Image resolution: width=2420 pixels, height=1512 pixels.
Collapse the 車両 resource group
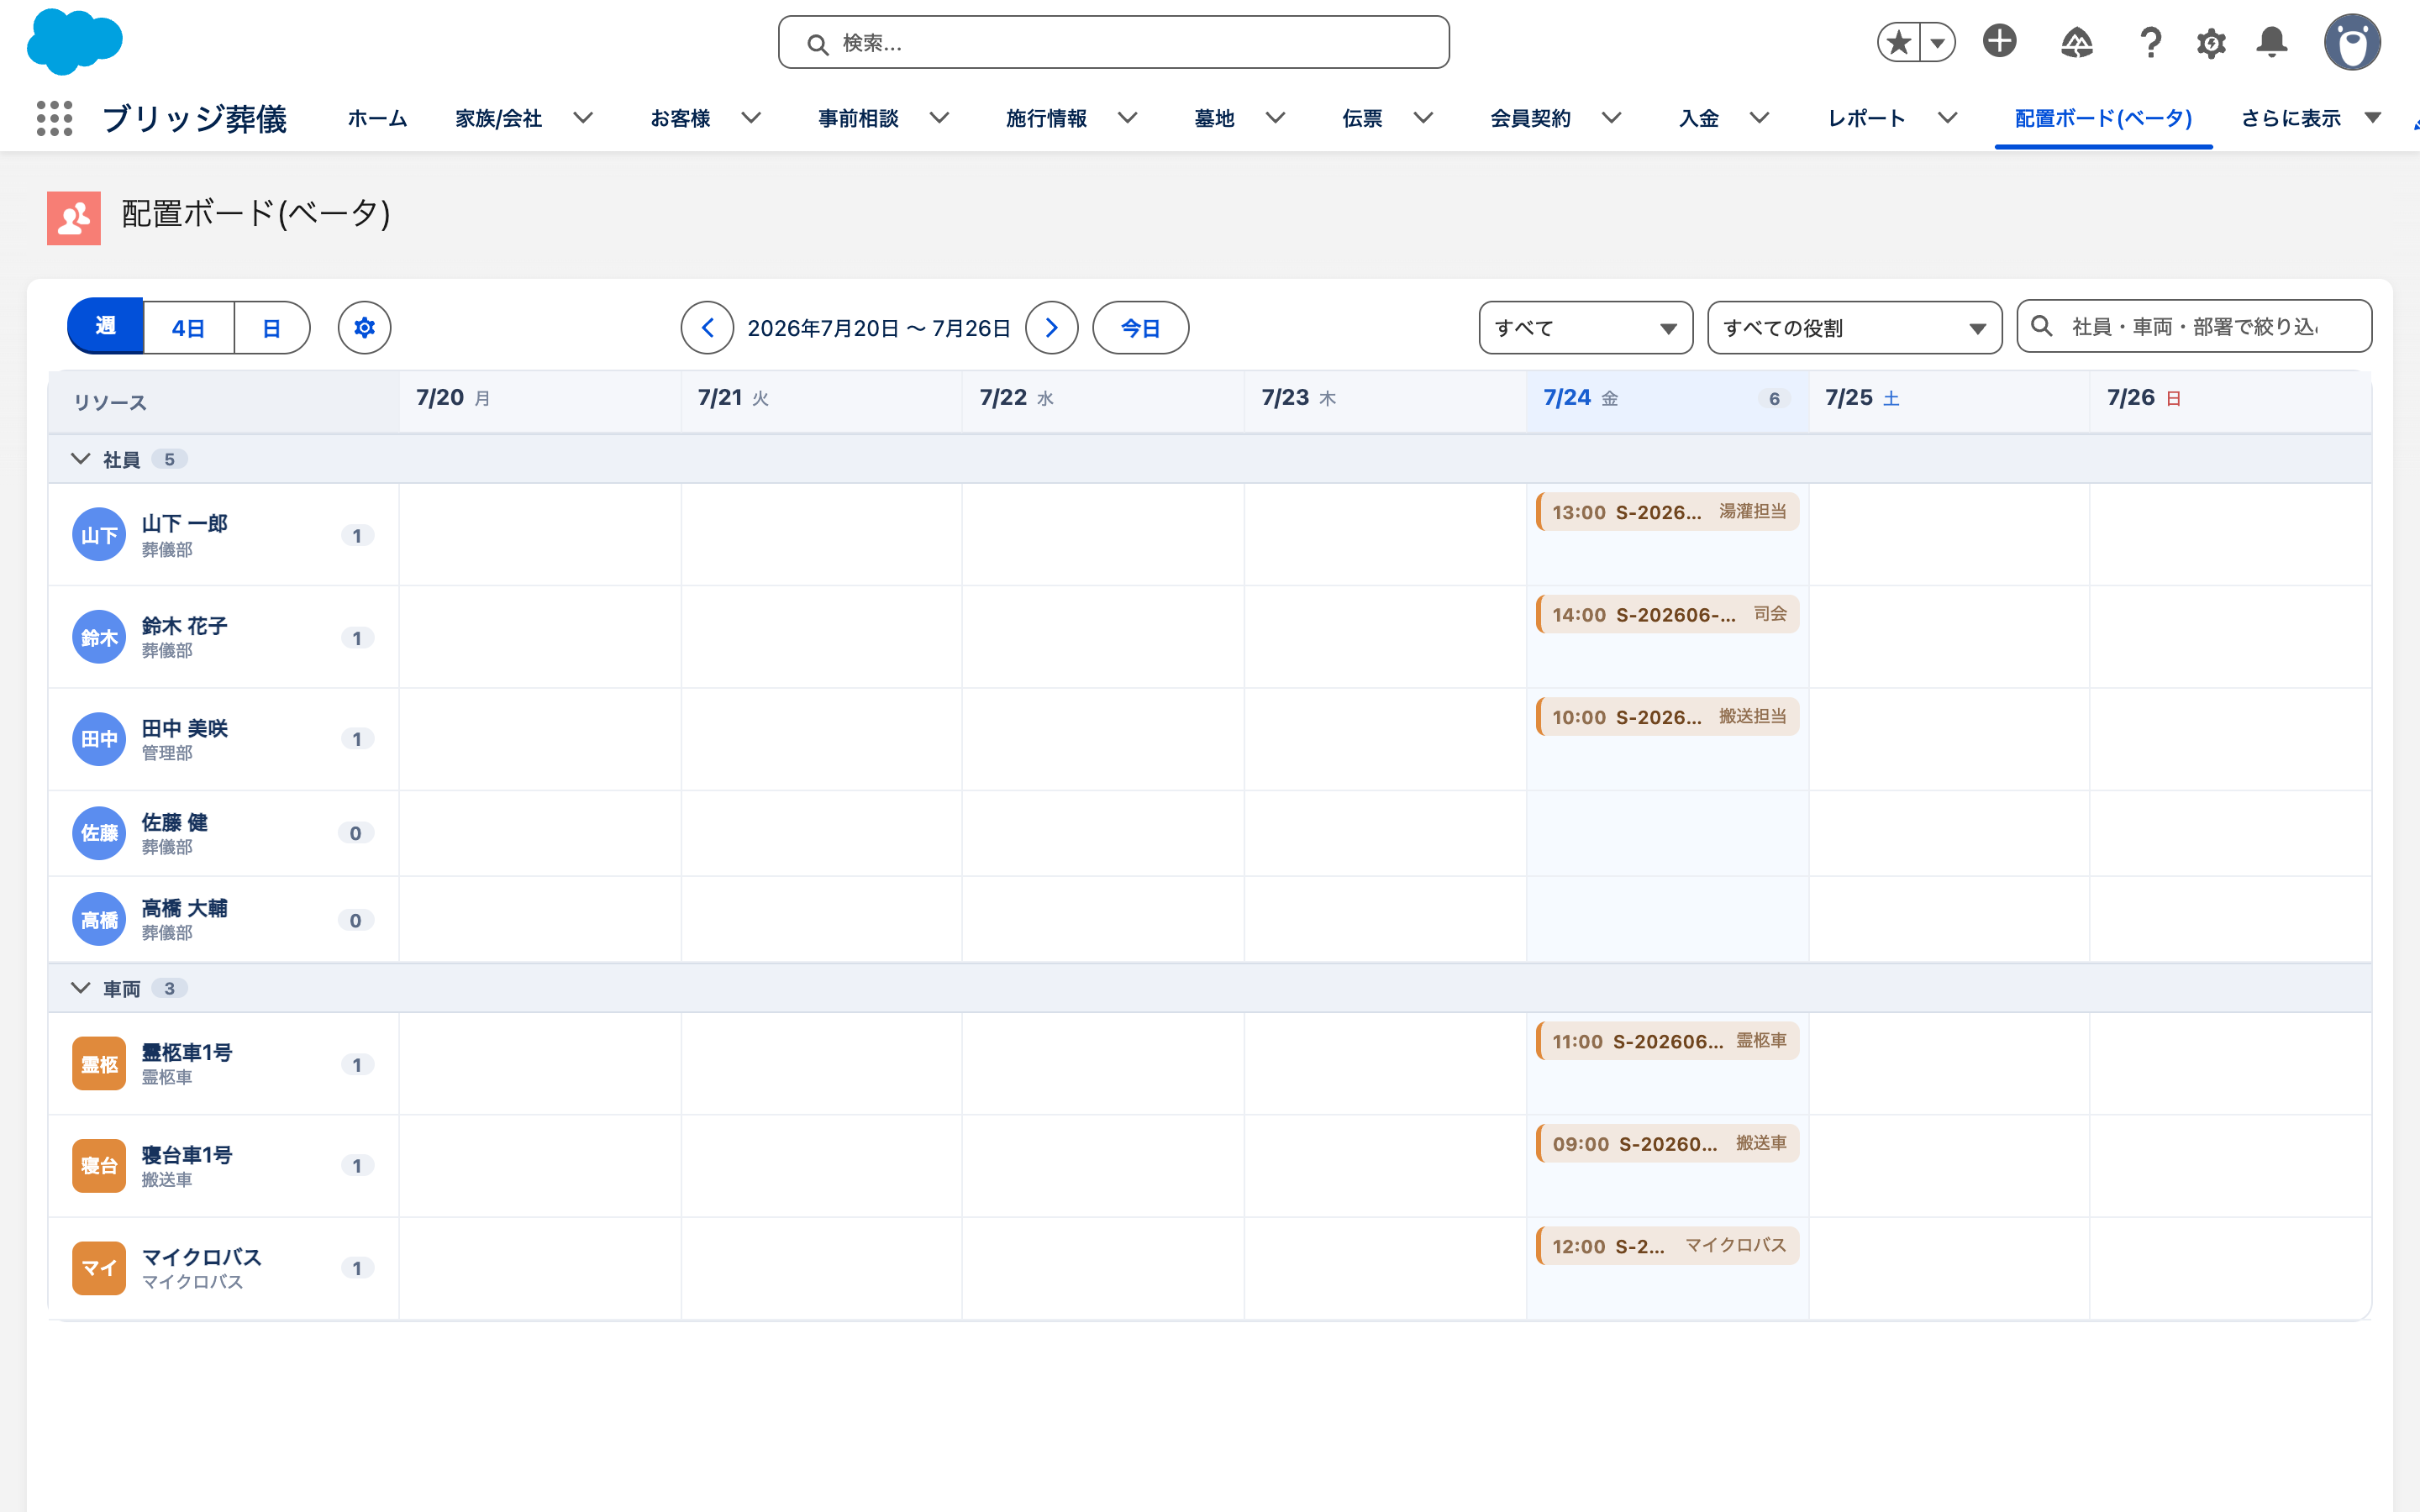point(81,988)
